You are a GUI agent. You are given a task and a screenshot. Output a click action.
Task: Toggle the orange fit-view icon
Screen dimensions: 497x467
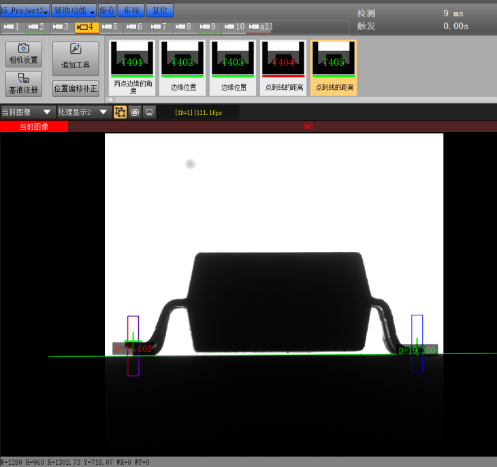pos(120,112)
